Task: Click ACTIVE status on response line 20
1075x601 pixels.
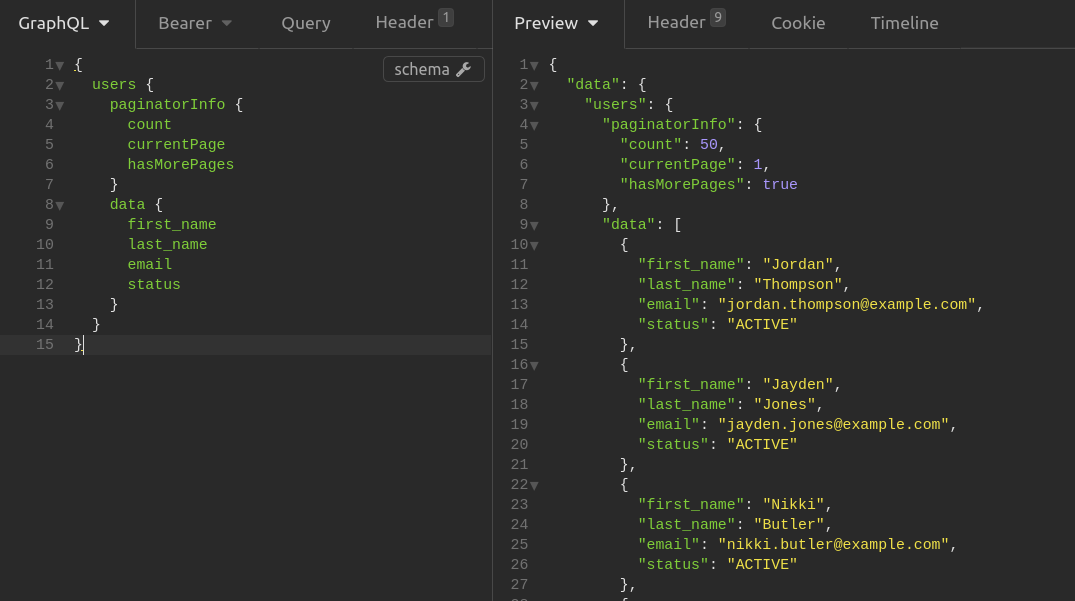Action: pyautogui.click(x=762, y=444)
